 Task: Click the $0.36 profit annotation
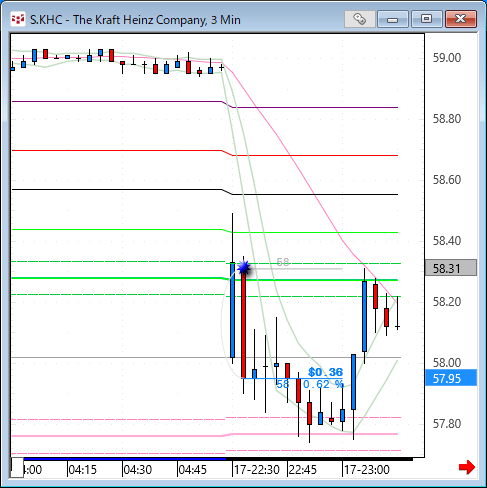tap(325, 372)
